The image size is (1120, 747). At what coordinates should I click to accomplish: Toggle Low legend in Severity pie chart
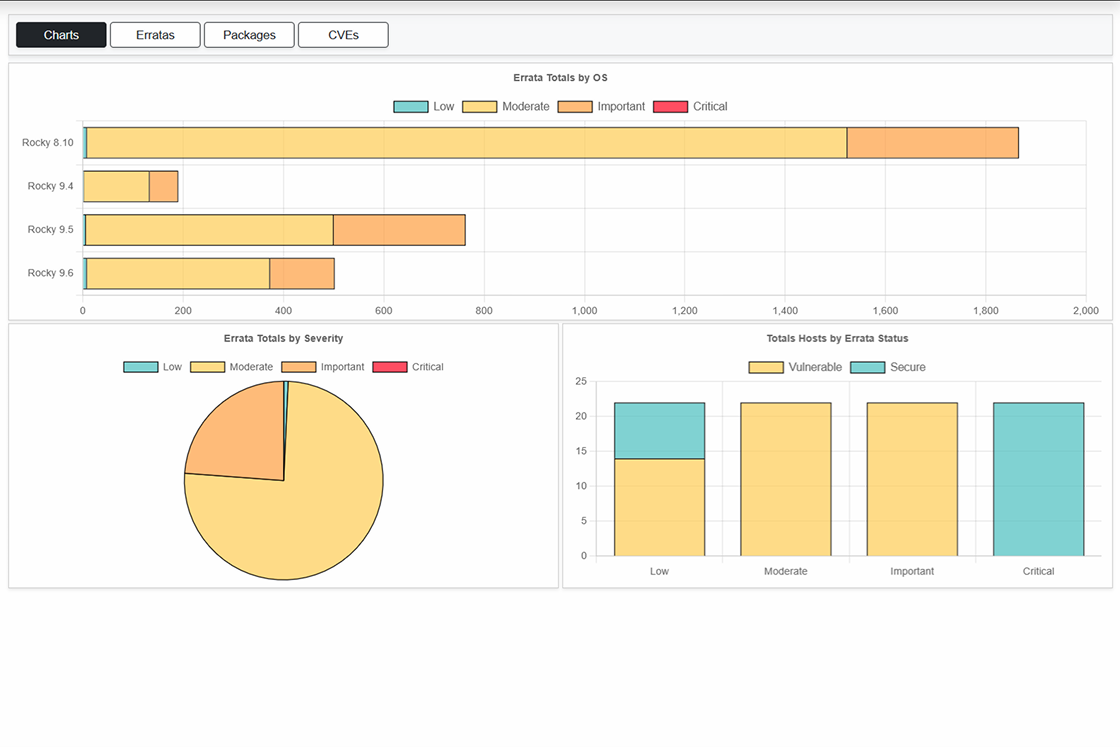(153, 367)
